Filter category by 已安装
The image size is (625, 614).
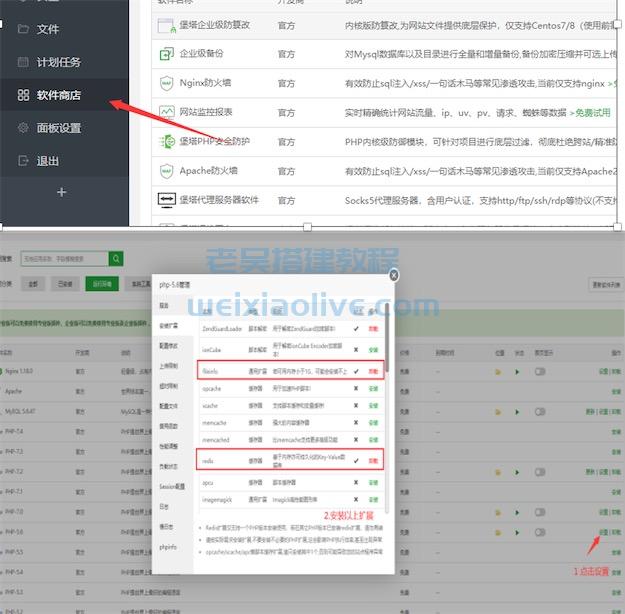65,284
